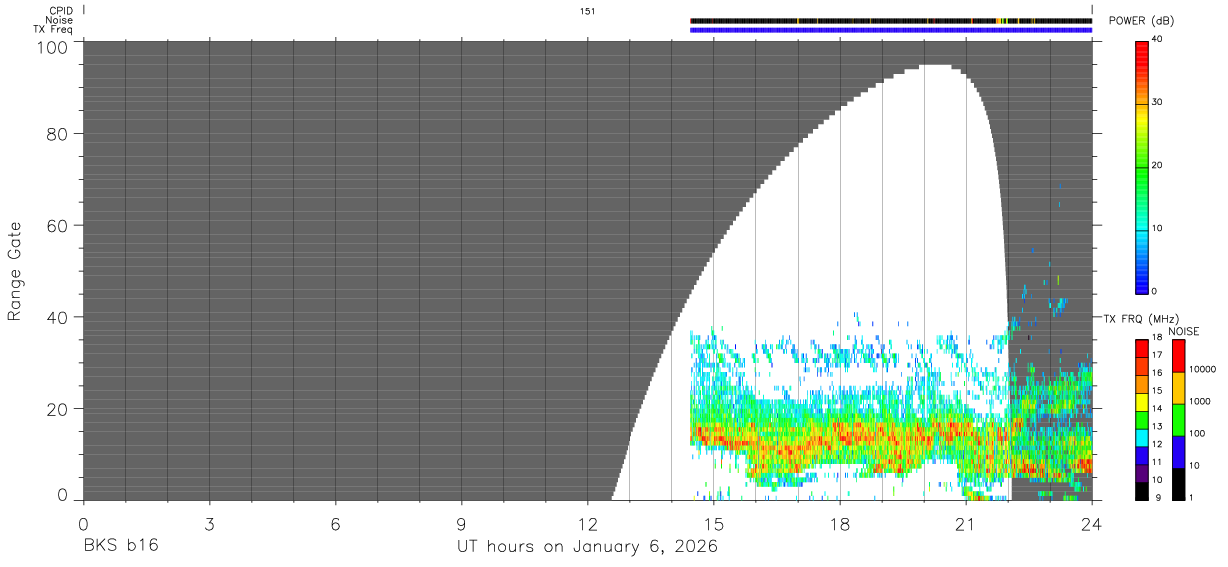Viewport: 1228px width, 567px height.
Task: Click the 40 tick on the Range Gate axis
Action: tap(59, 318)
